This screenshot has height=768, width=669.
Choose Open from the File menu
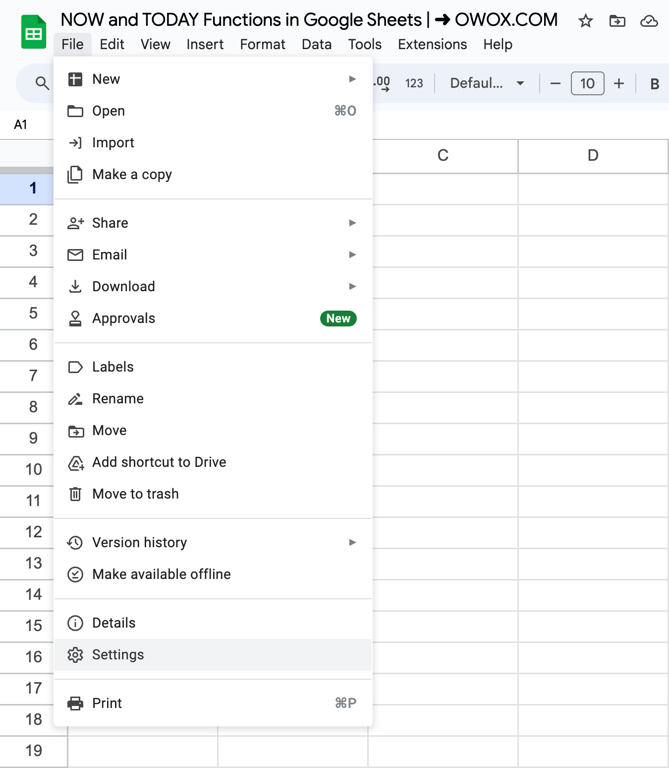coord(213,111)
